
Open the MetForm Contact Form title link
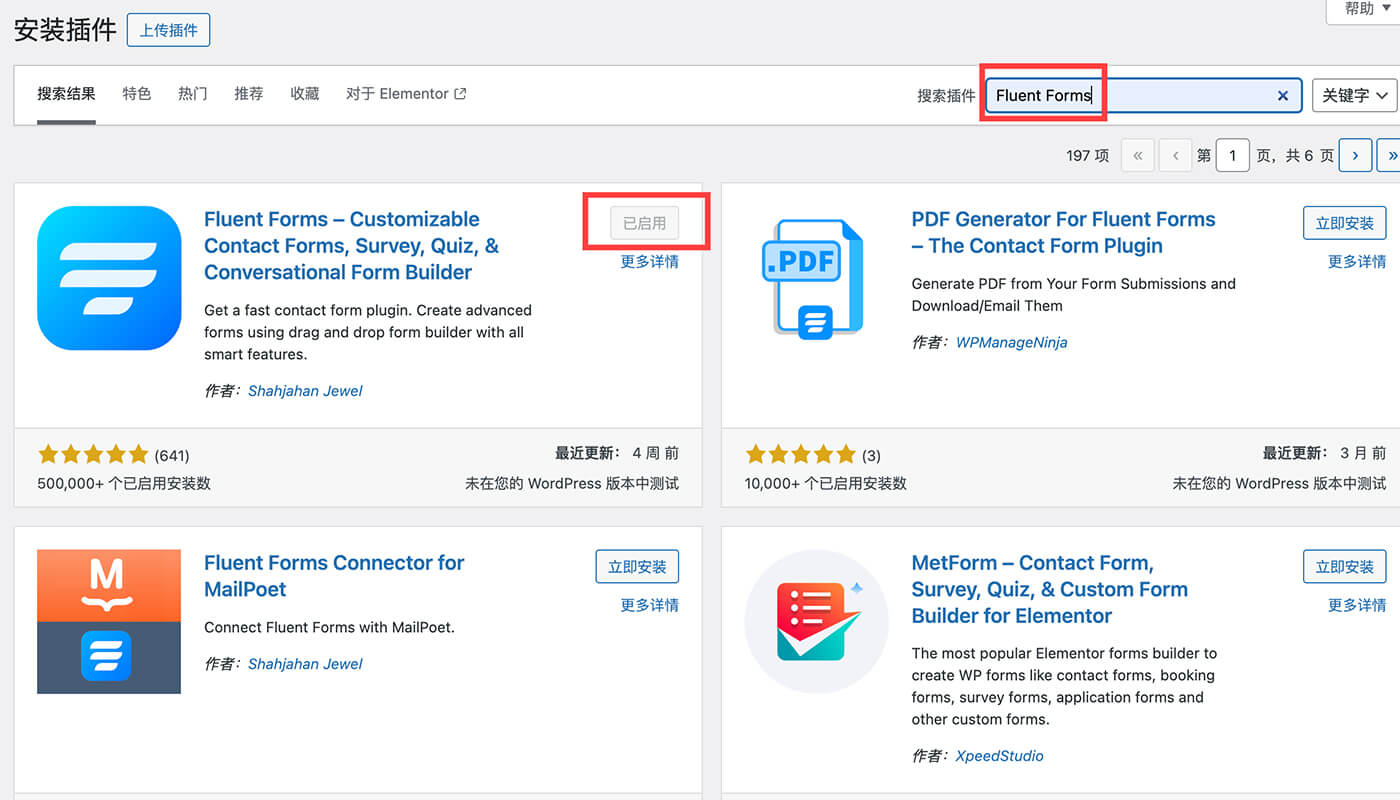pyautogui.click(x=1049, y=589)
